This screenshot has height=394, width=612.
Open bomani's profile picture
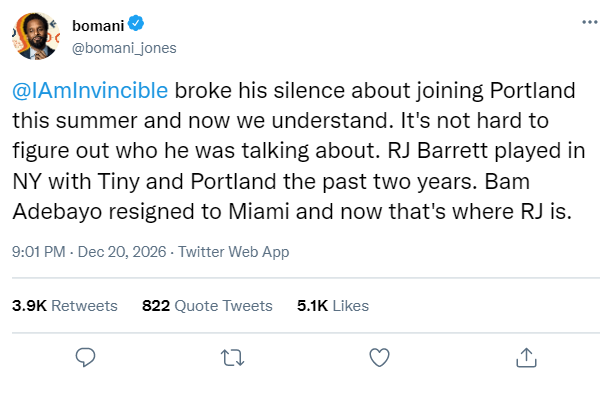(36, 36)
